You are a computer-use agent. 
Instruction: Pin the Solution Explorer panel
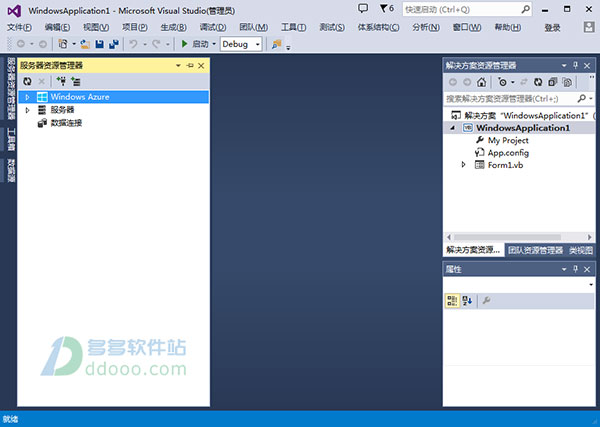coord(576,65)
